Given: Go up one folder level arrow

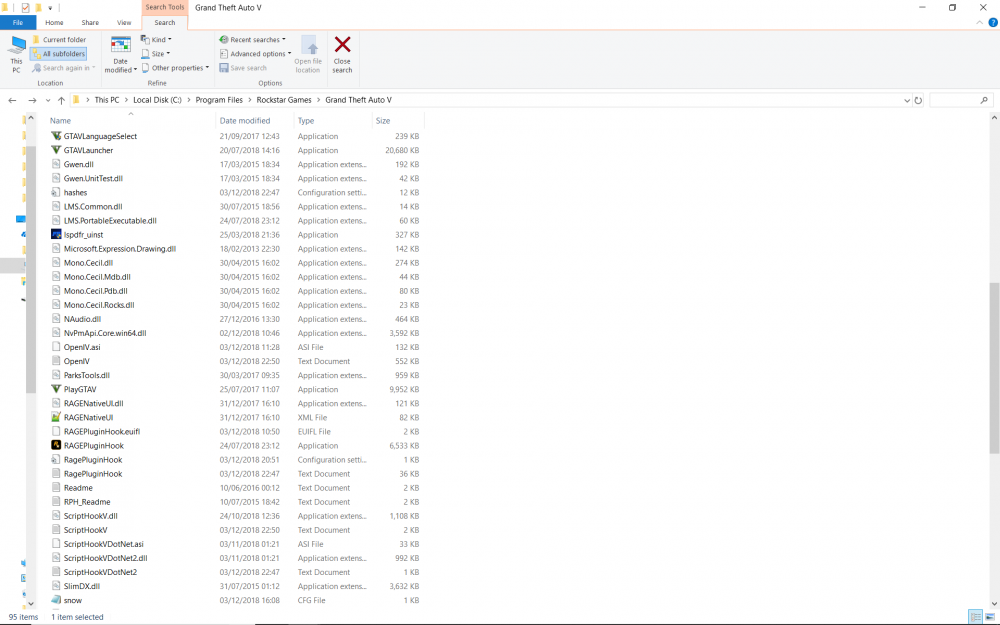Looking at the screenshot, I should [61, 100].
